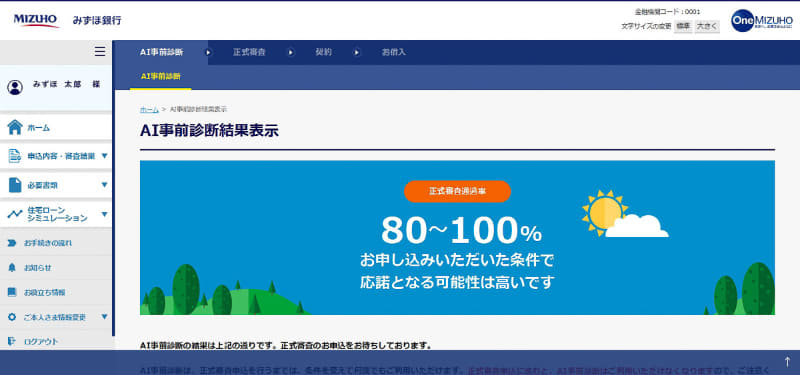Click the 正式審査通過率 orange badge
The image size is (800, 375).
(457, 191)
